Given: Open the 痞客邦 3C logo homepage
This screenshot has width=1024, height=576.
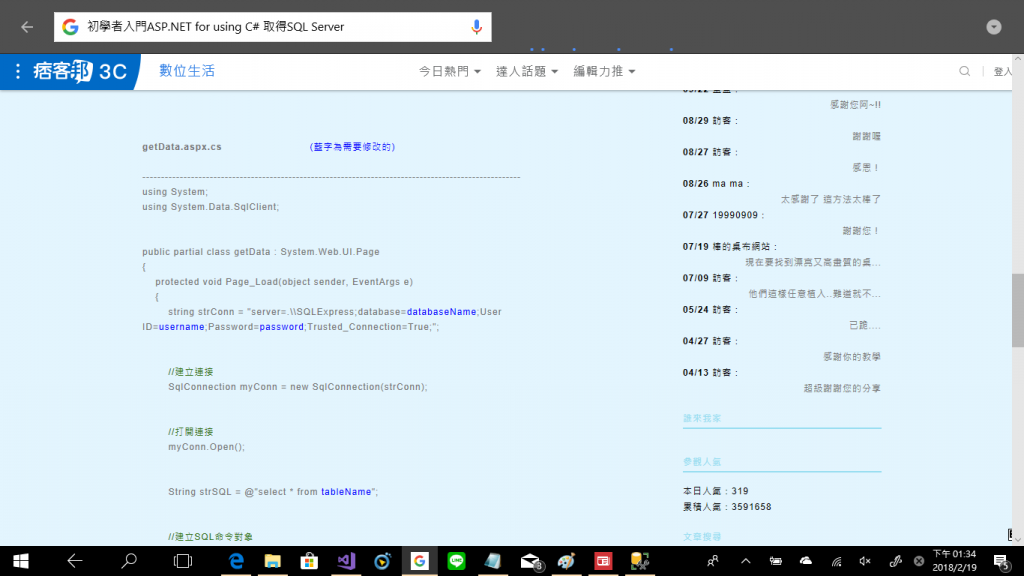Looking at the screenshot, I should [x=80, y=71].
